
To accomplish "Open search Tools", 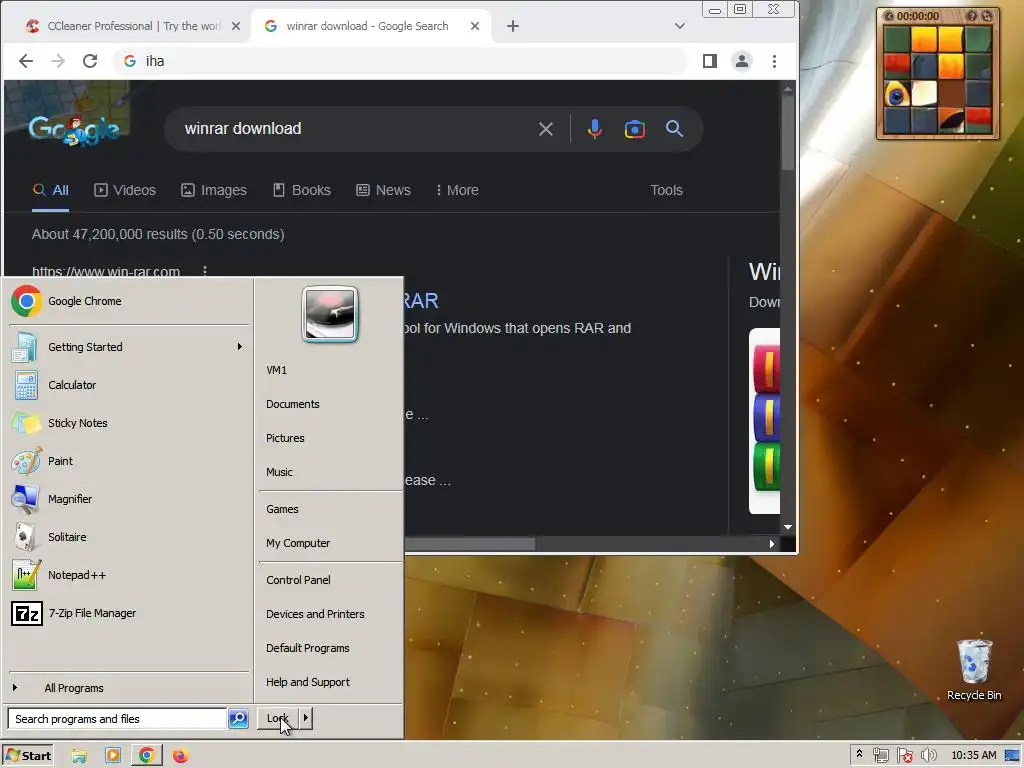I will pyautogui.click(x=666, y=190).
